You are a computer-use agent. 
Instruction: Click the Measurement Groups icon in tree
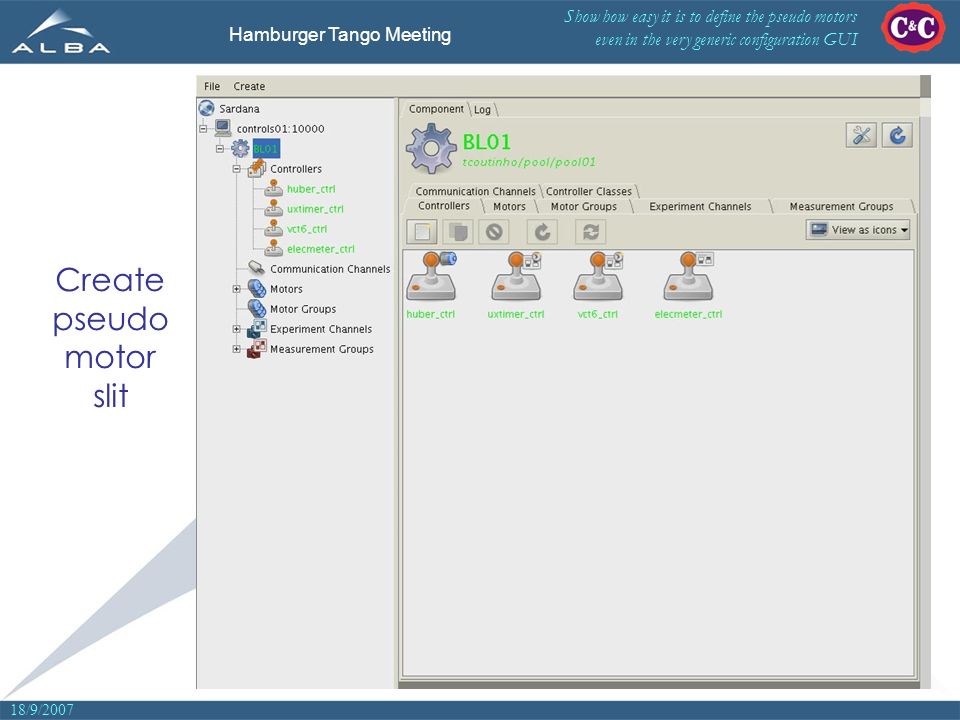(257, 348)
